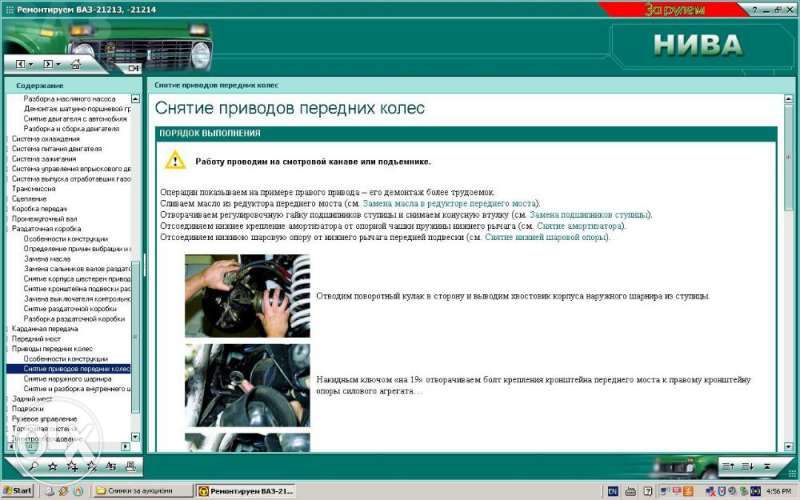Go forward with the right arrow button

[47, 64]
